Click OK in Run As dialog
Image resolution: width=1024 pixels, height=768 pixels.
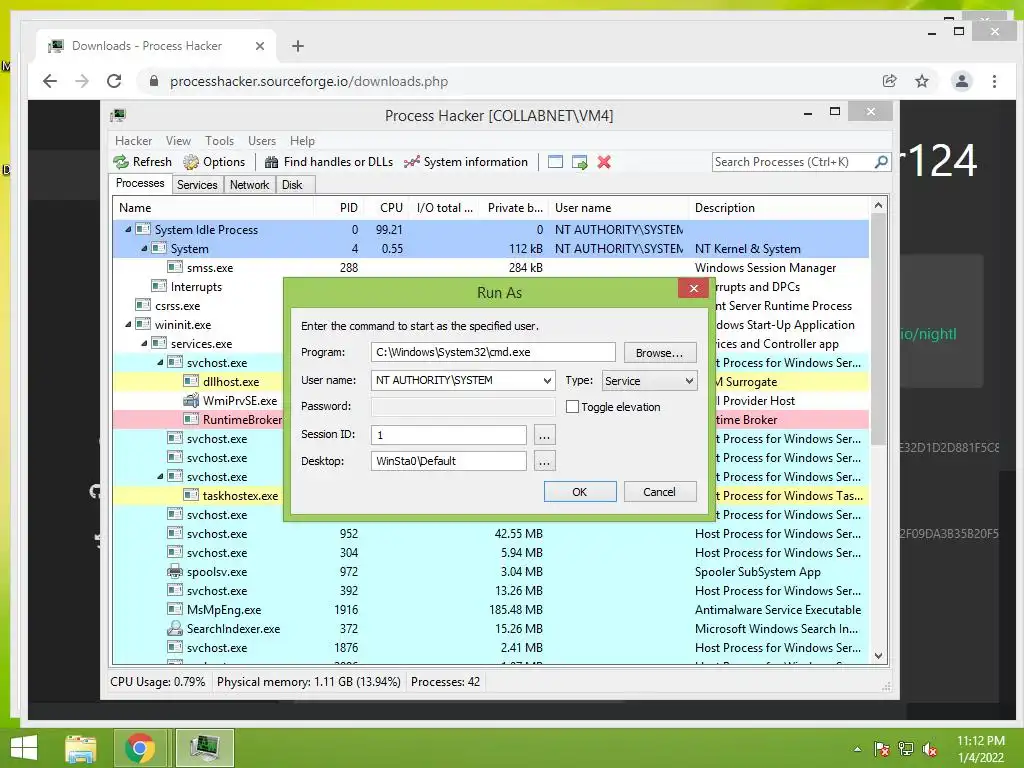point(580,492)
